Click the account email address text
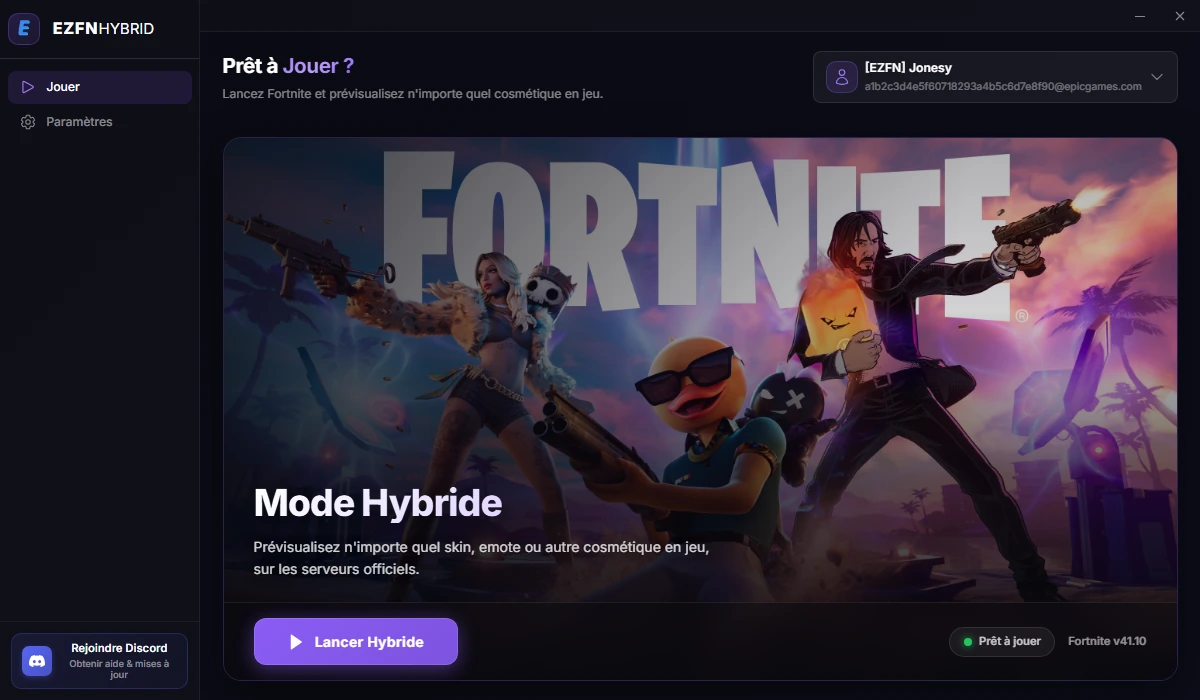This screenshot has width=1200, height=700. click(1003, 87)
